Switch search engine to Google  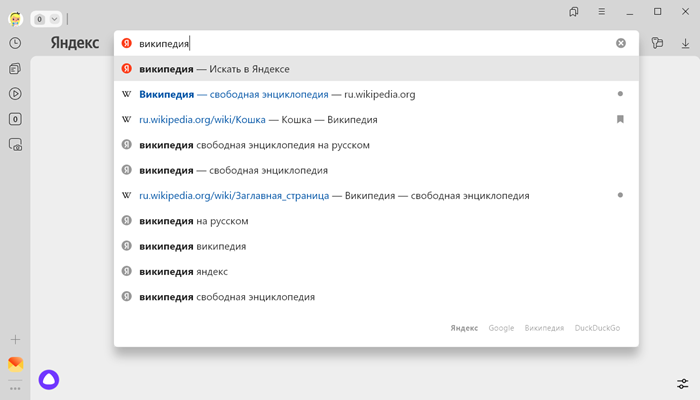click(501, 328)
